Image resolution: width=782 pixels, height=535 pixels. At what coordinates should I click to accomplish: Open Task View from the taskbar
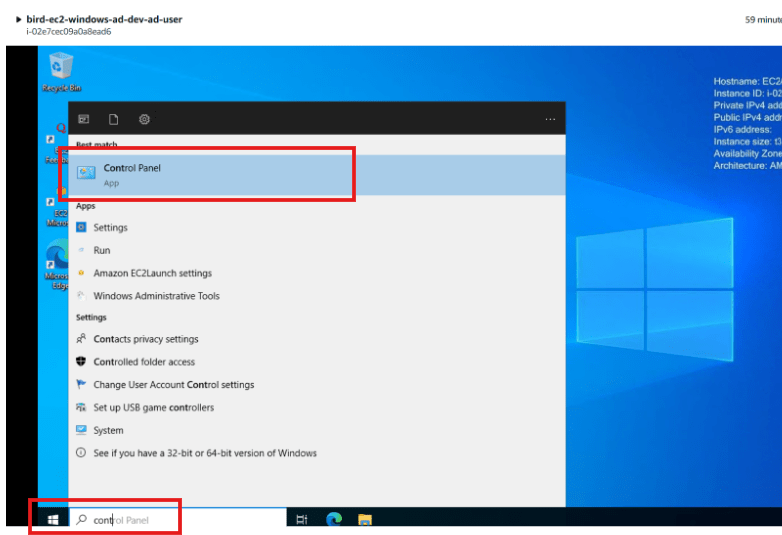[302, 520]
